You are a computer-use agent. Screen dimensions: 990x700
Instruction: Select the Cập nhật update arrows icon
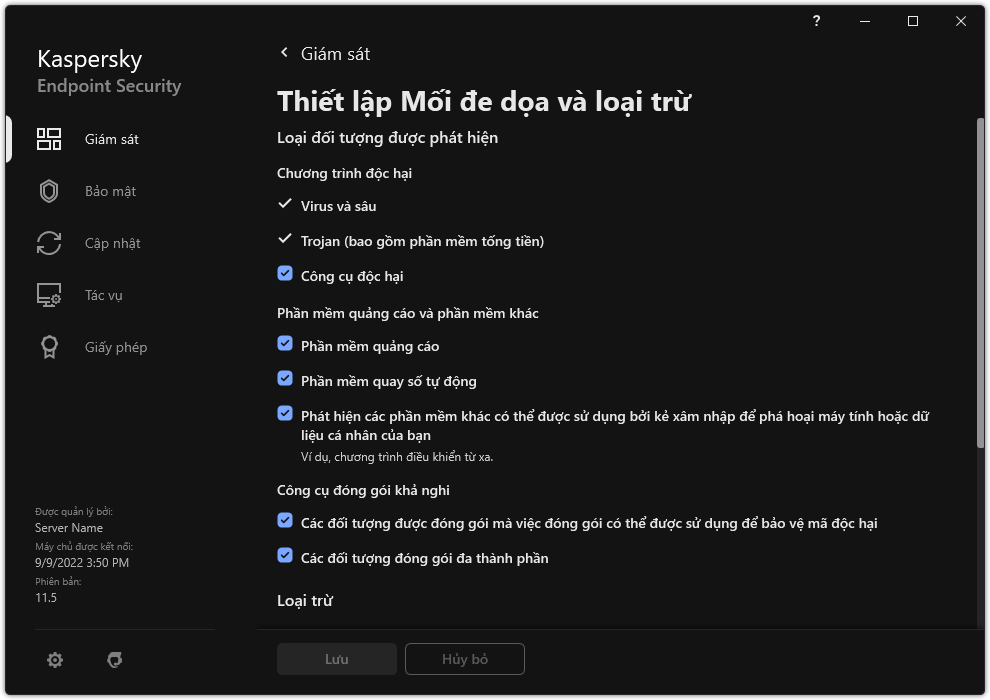click(49, 243)
